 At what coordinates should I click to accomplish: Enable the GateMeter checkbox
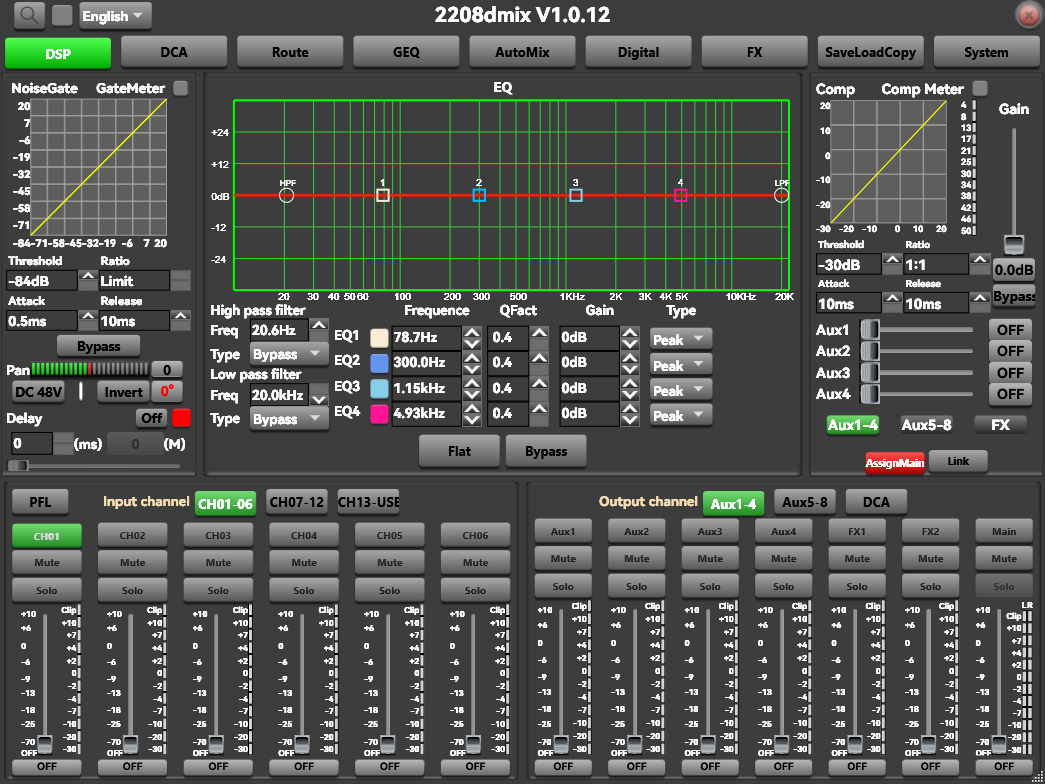180,89
